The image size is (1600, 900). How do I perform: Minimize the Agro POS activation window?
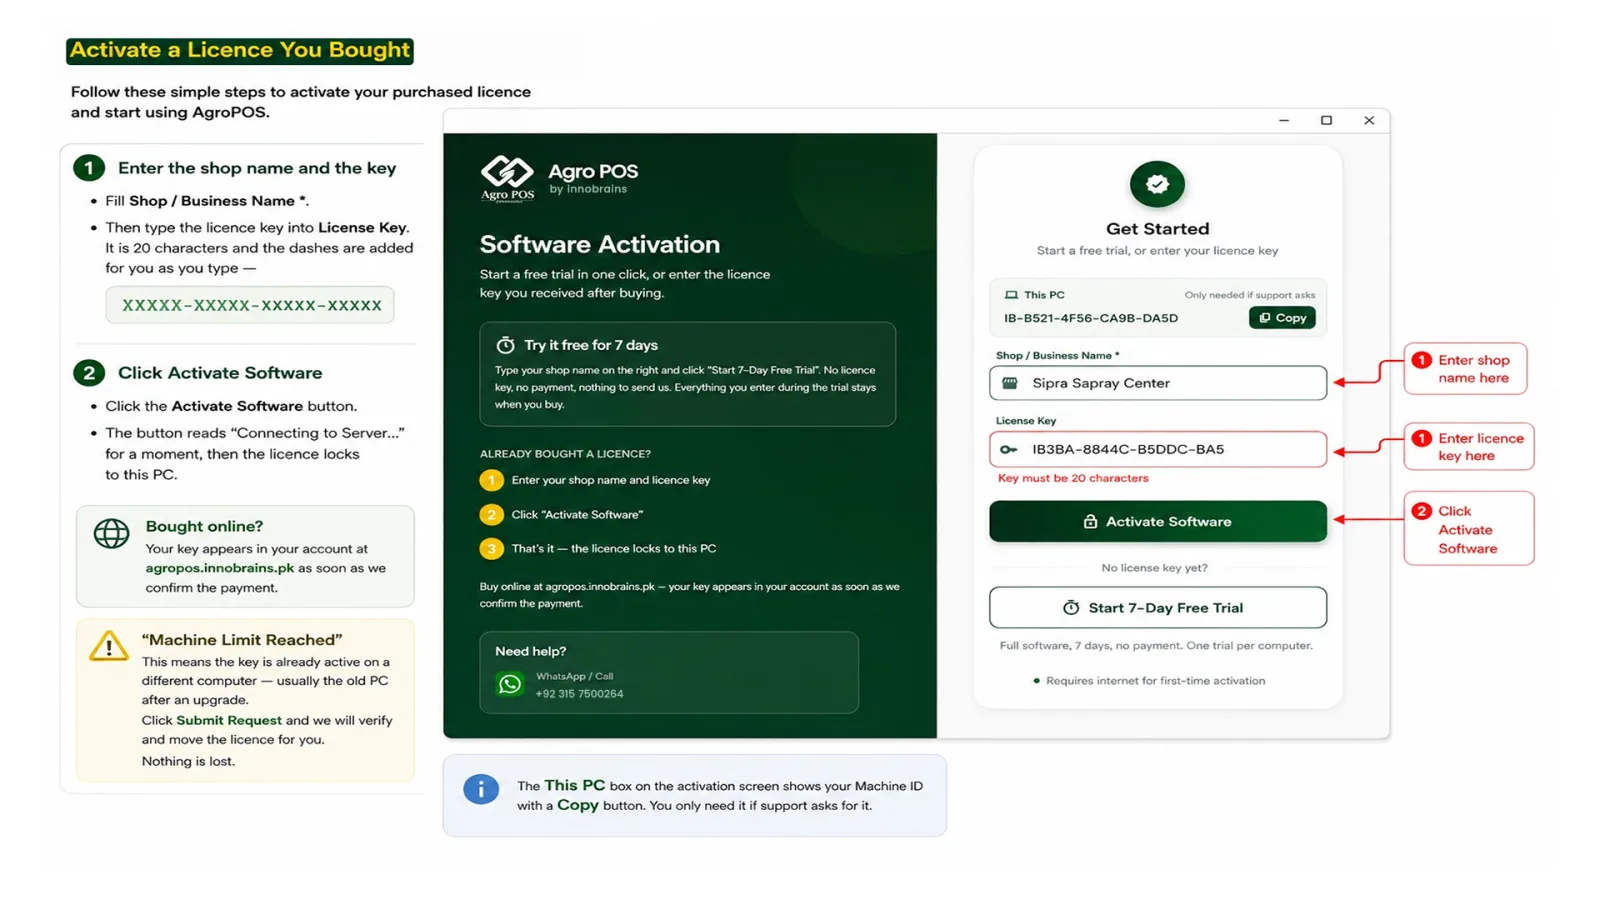[x=1284, y=121]
